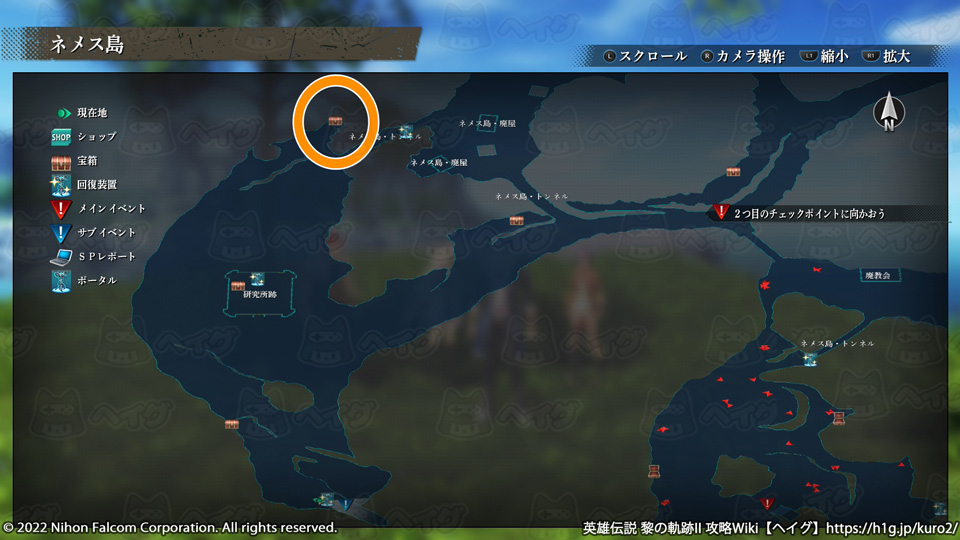Select the main event marker for the second checkpoint

pyautogui.click(x=722, y=212)
